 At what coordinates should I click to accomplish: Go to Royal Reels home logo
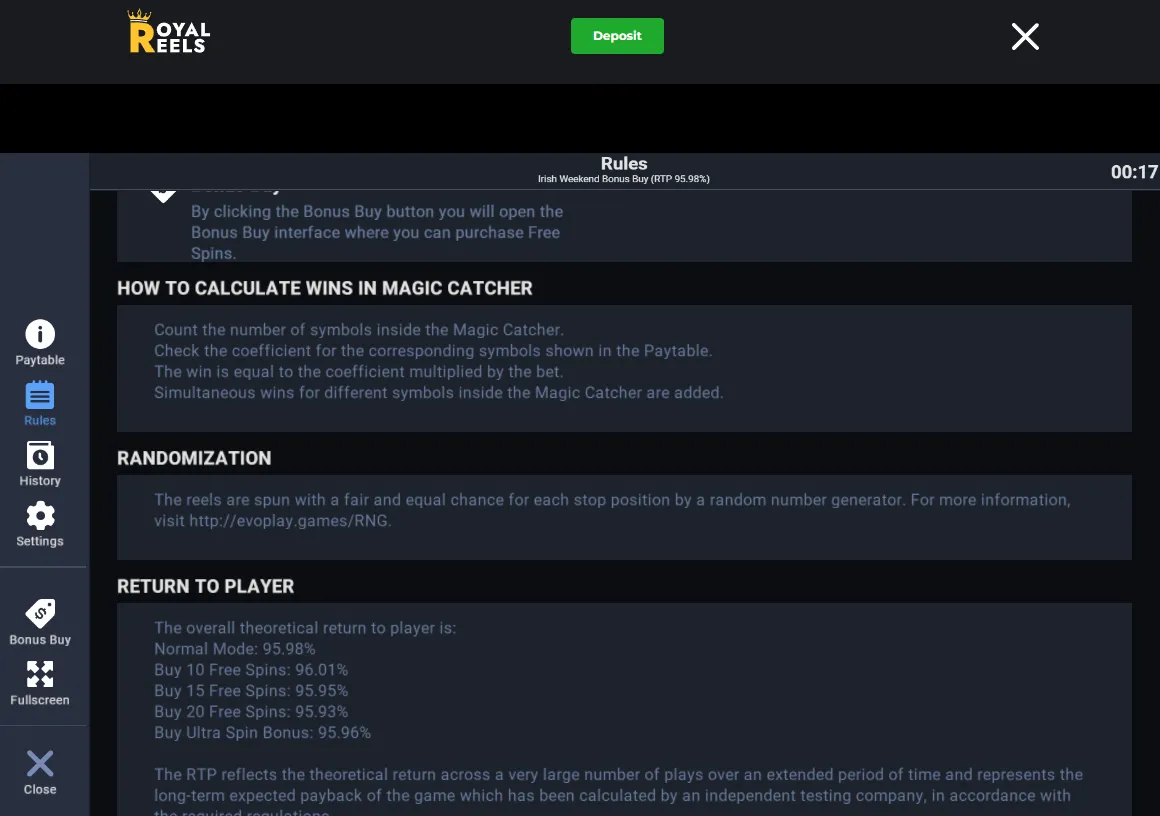click(x=169, y=32)
